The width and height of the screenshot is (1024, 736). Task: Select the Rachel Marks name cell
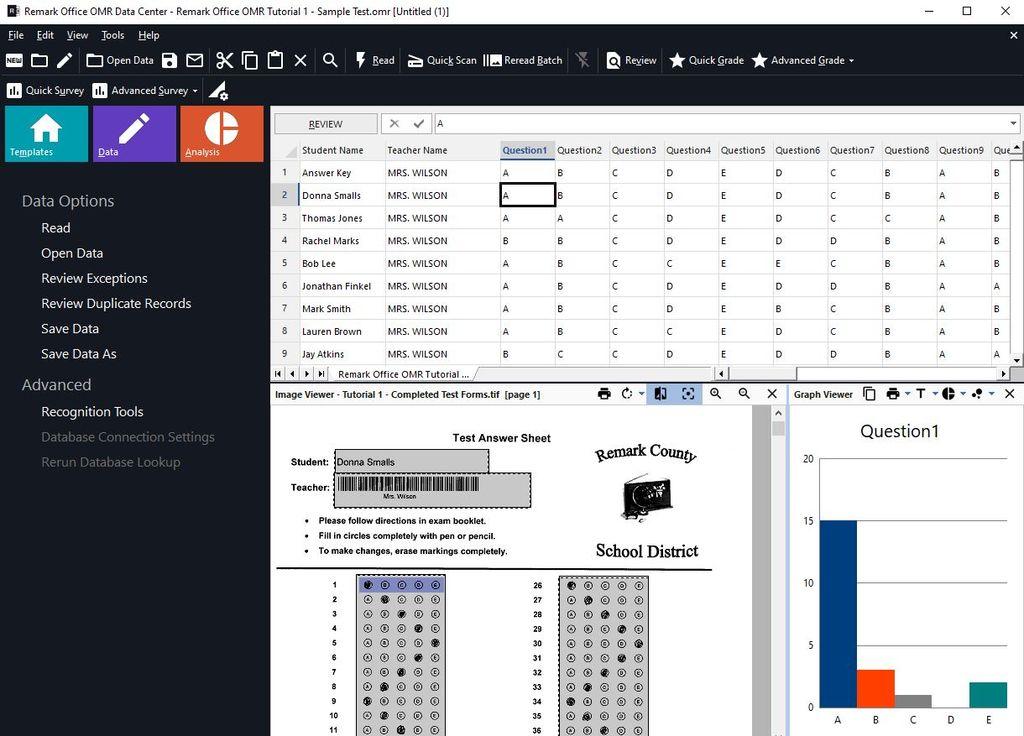(342, 241)
